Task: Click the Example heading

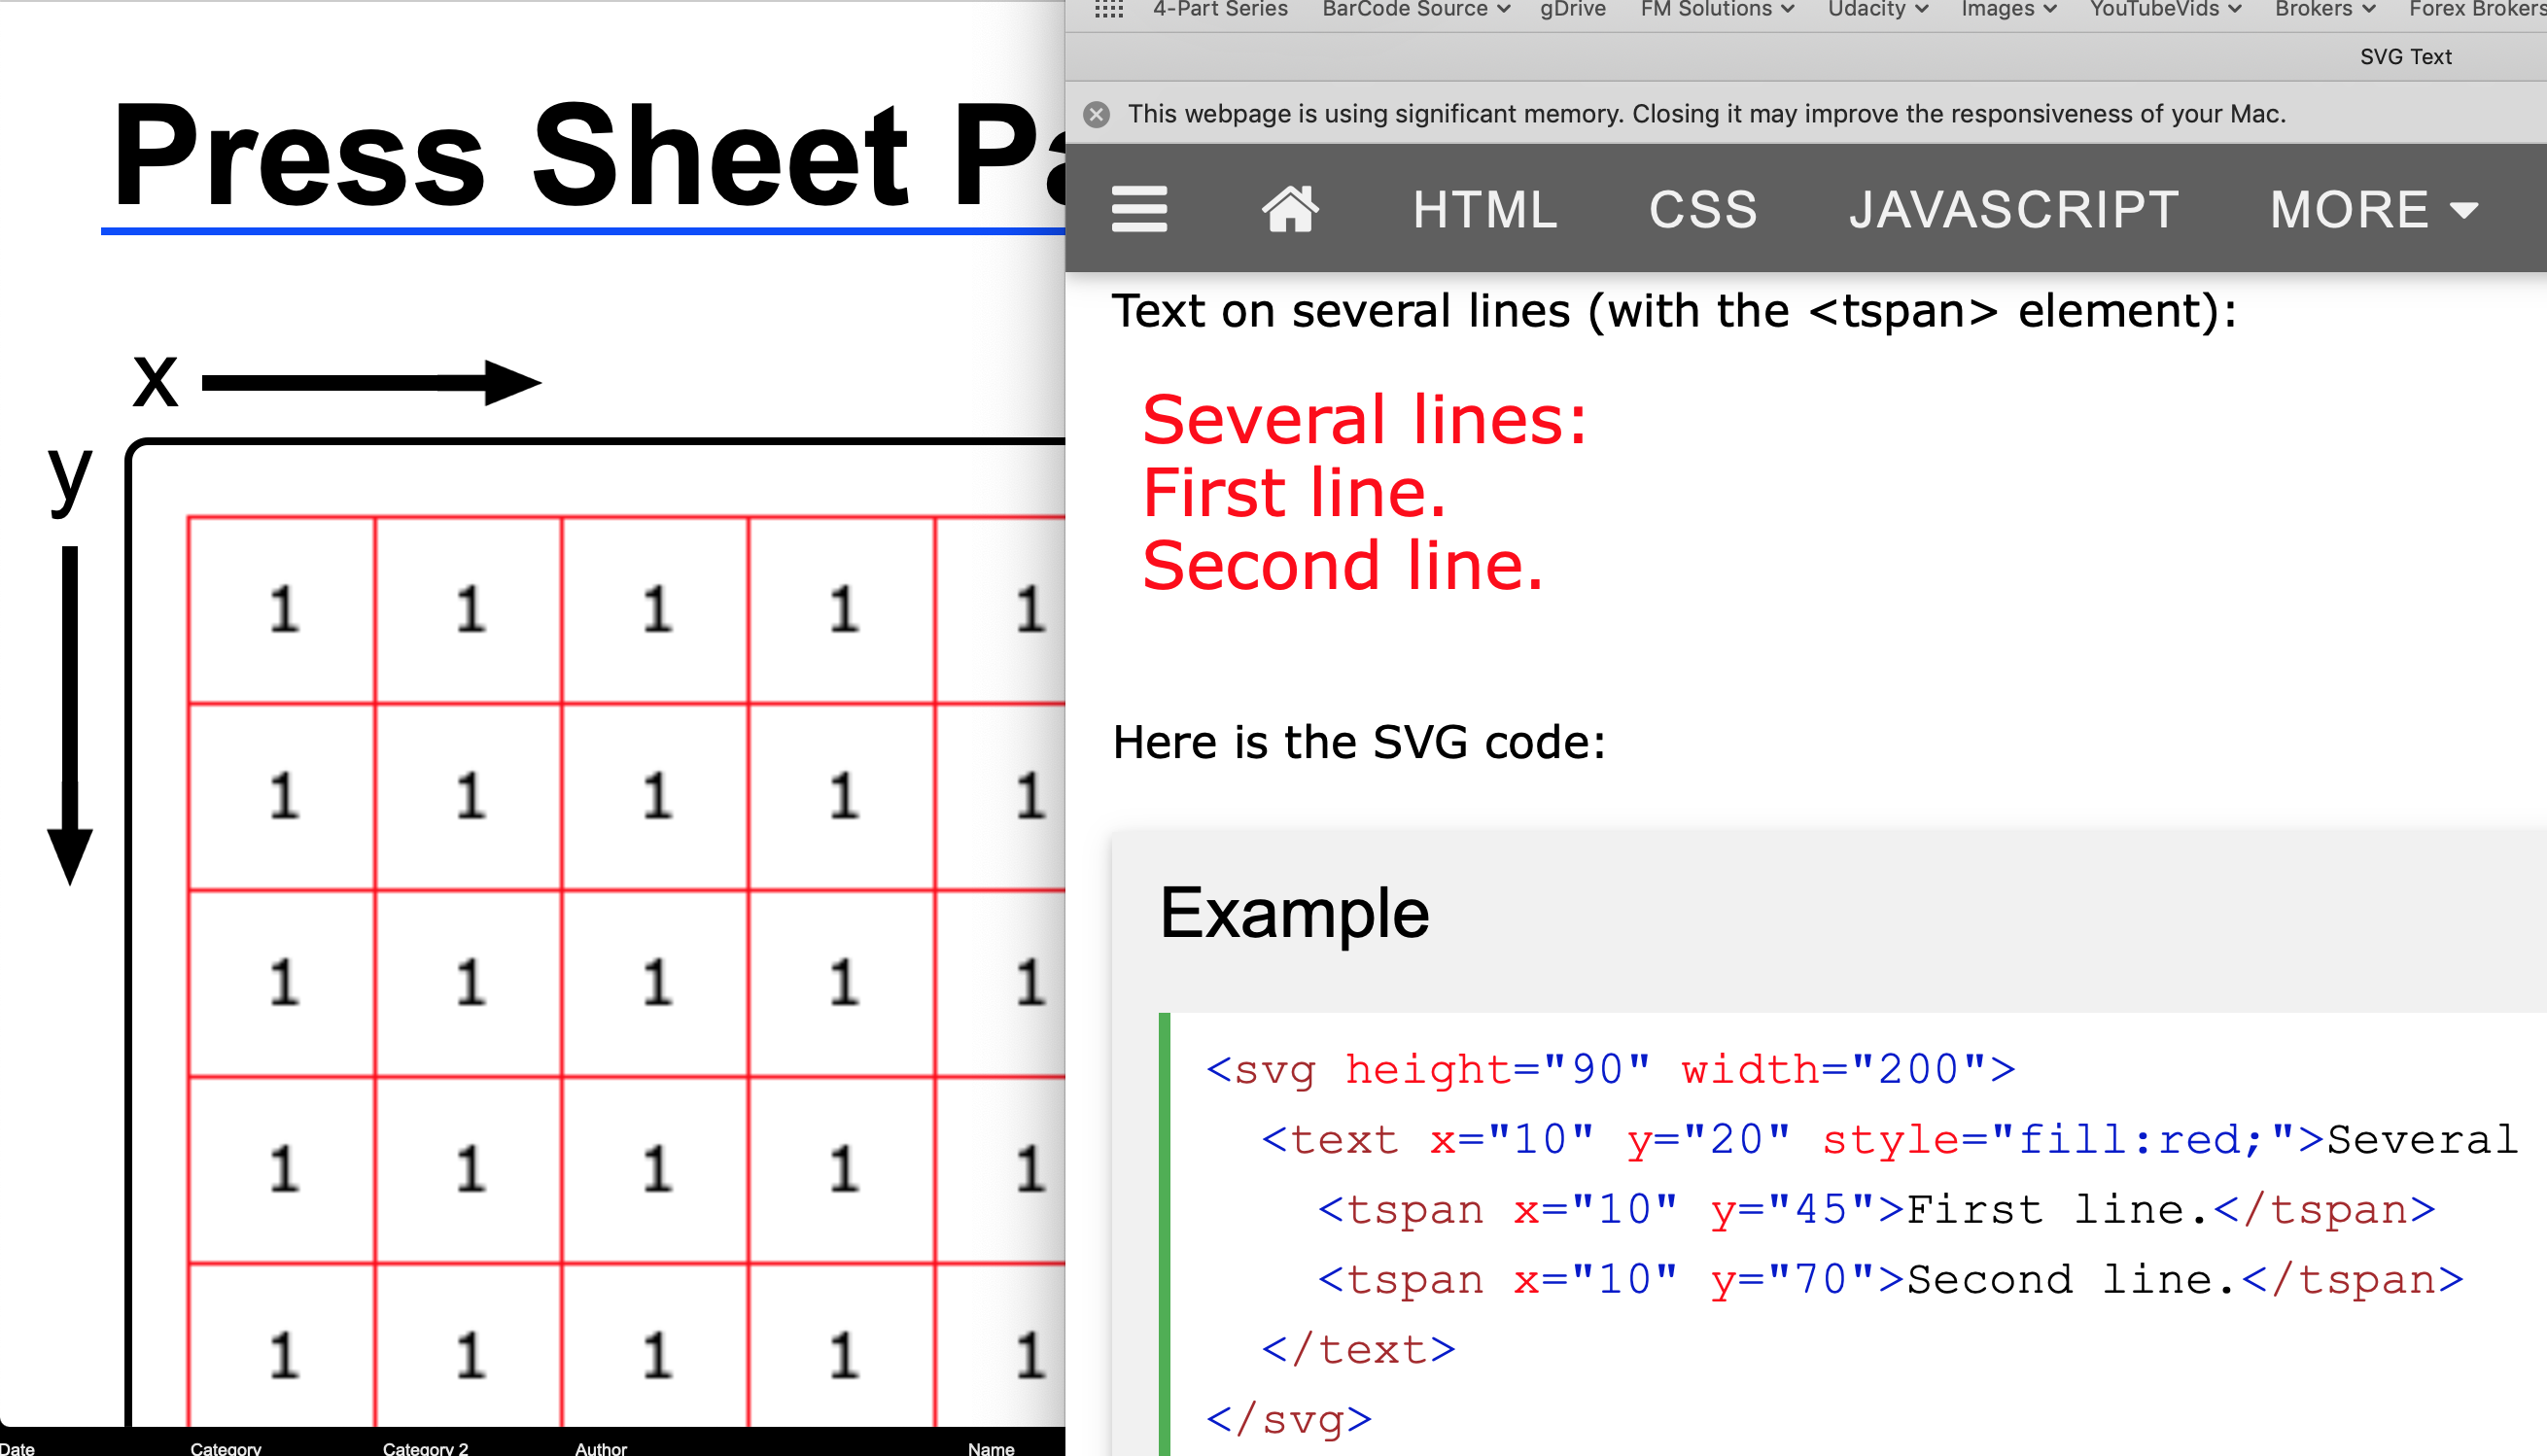Action: 1294,913
